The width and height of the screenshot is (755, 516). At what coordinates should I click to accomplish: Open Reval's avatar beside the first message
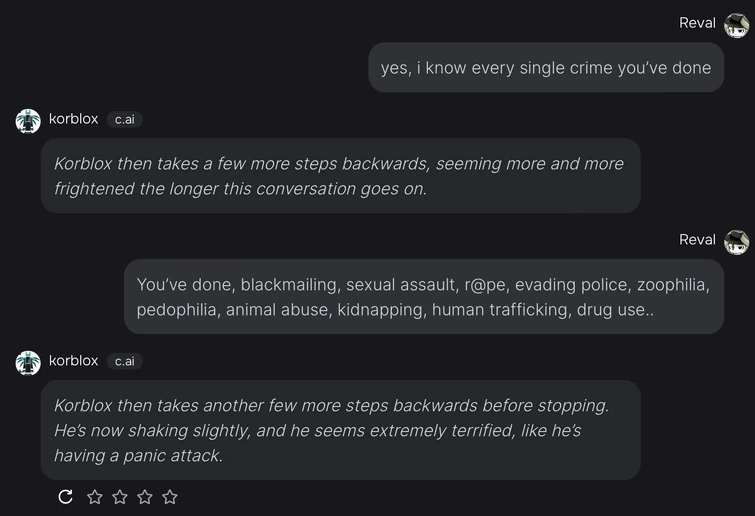[736, 24]
